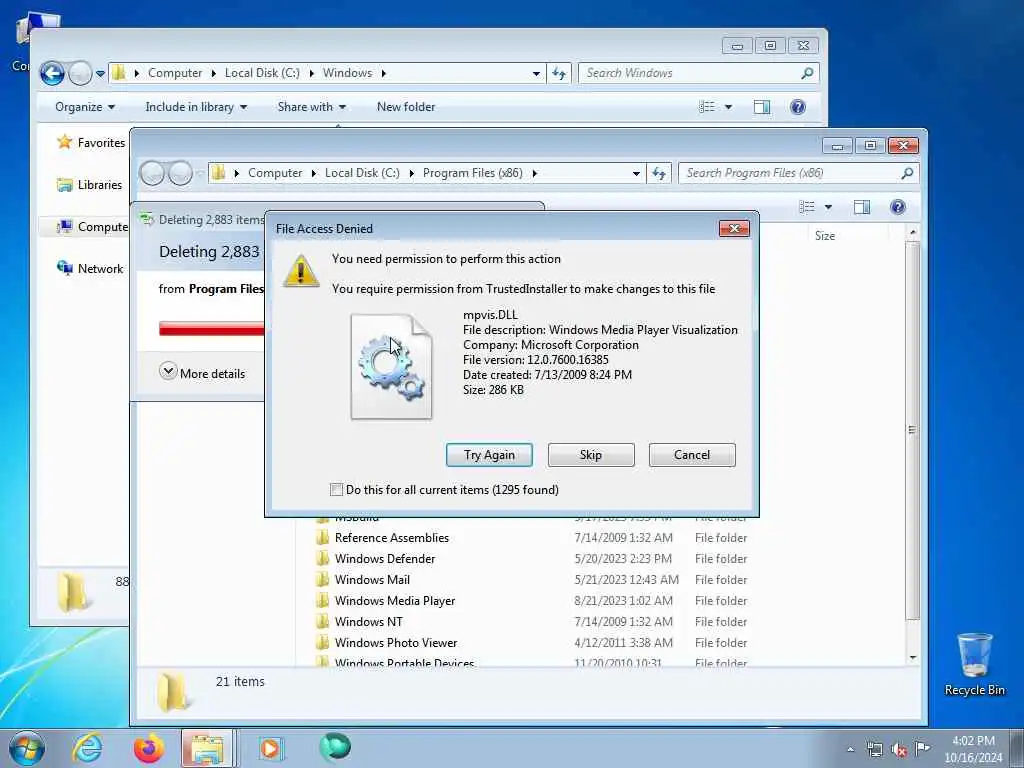Viewport: 1024px width, 768px height.
Task: Change view icon in Windows window
Action: pyautogui.click(x=707, y=107)
